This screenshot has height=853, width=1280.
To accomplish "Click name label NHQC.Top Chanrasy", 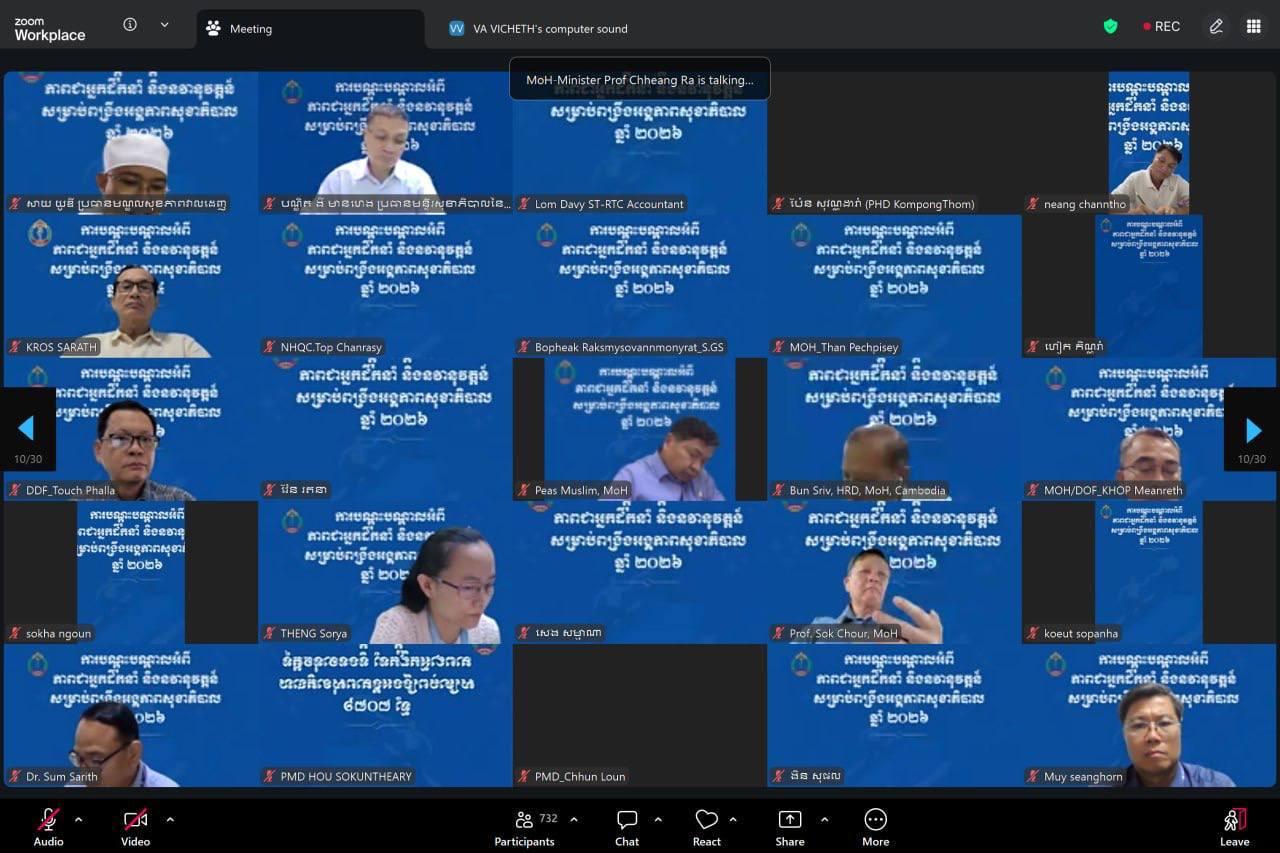I will click(331, 347).
